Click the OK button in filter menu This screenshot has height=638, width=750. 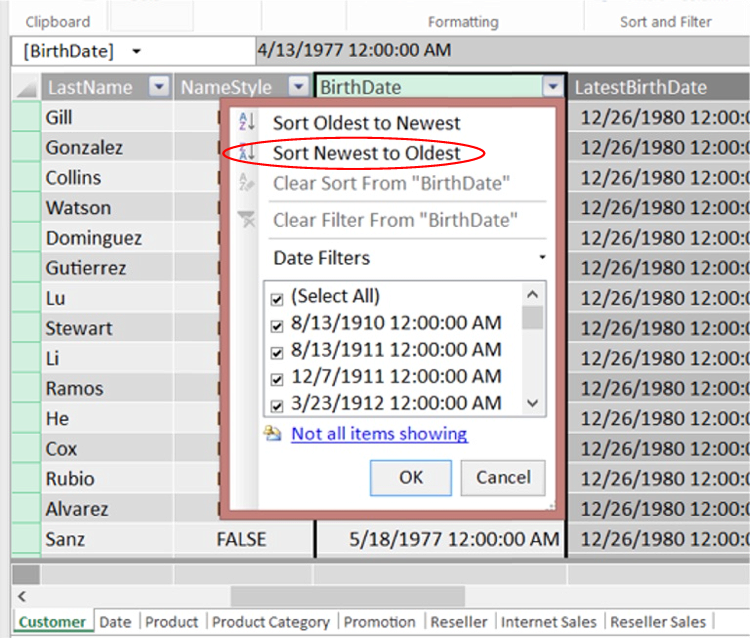(411, 477)
